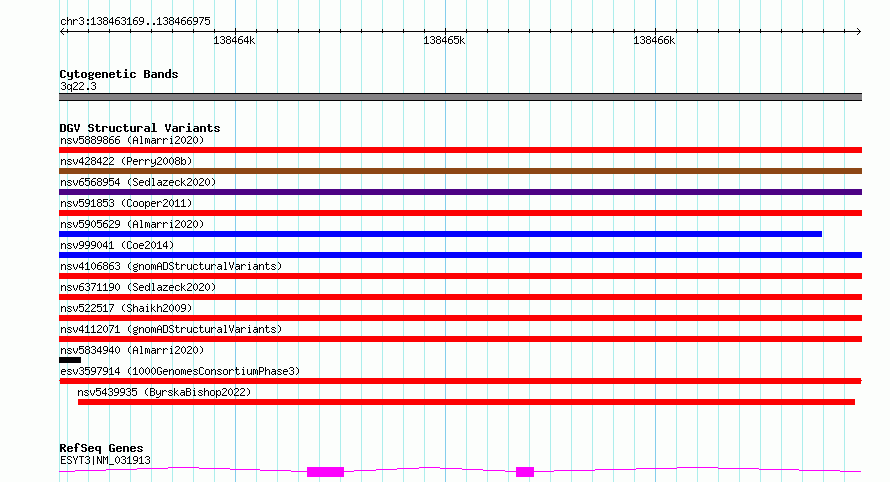Select the blue nsv5905629 variant bar
The width and height of the screenshot is (890, 482).
[x=440, y=234]
